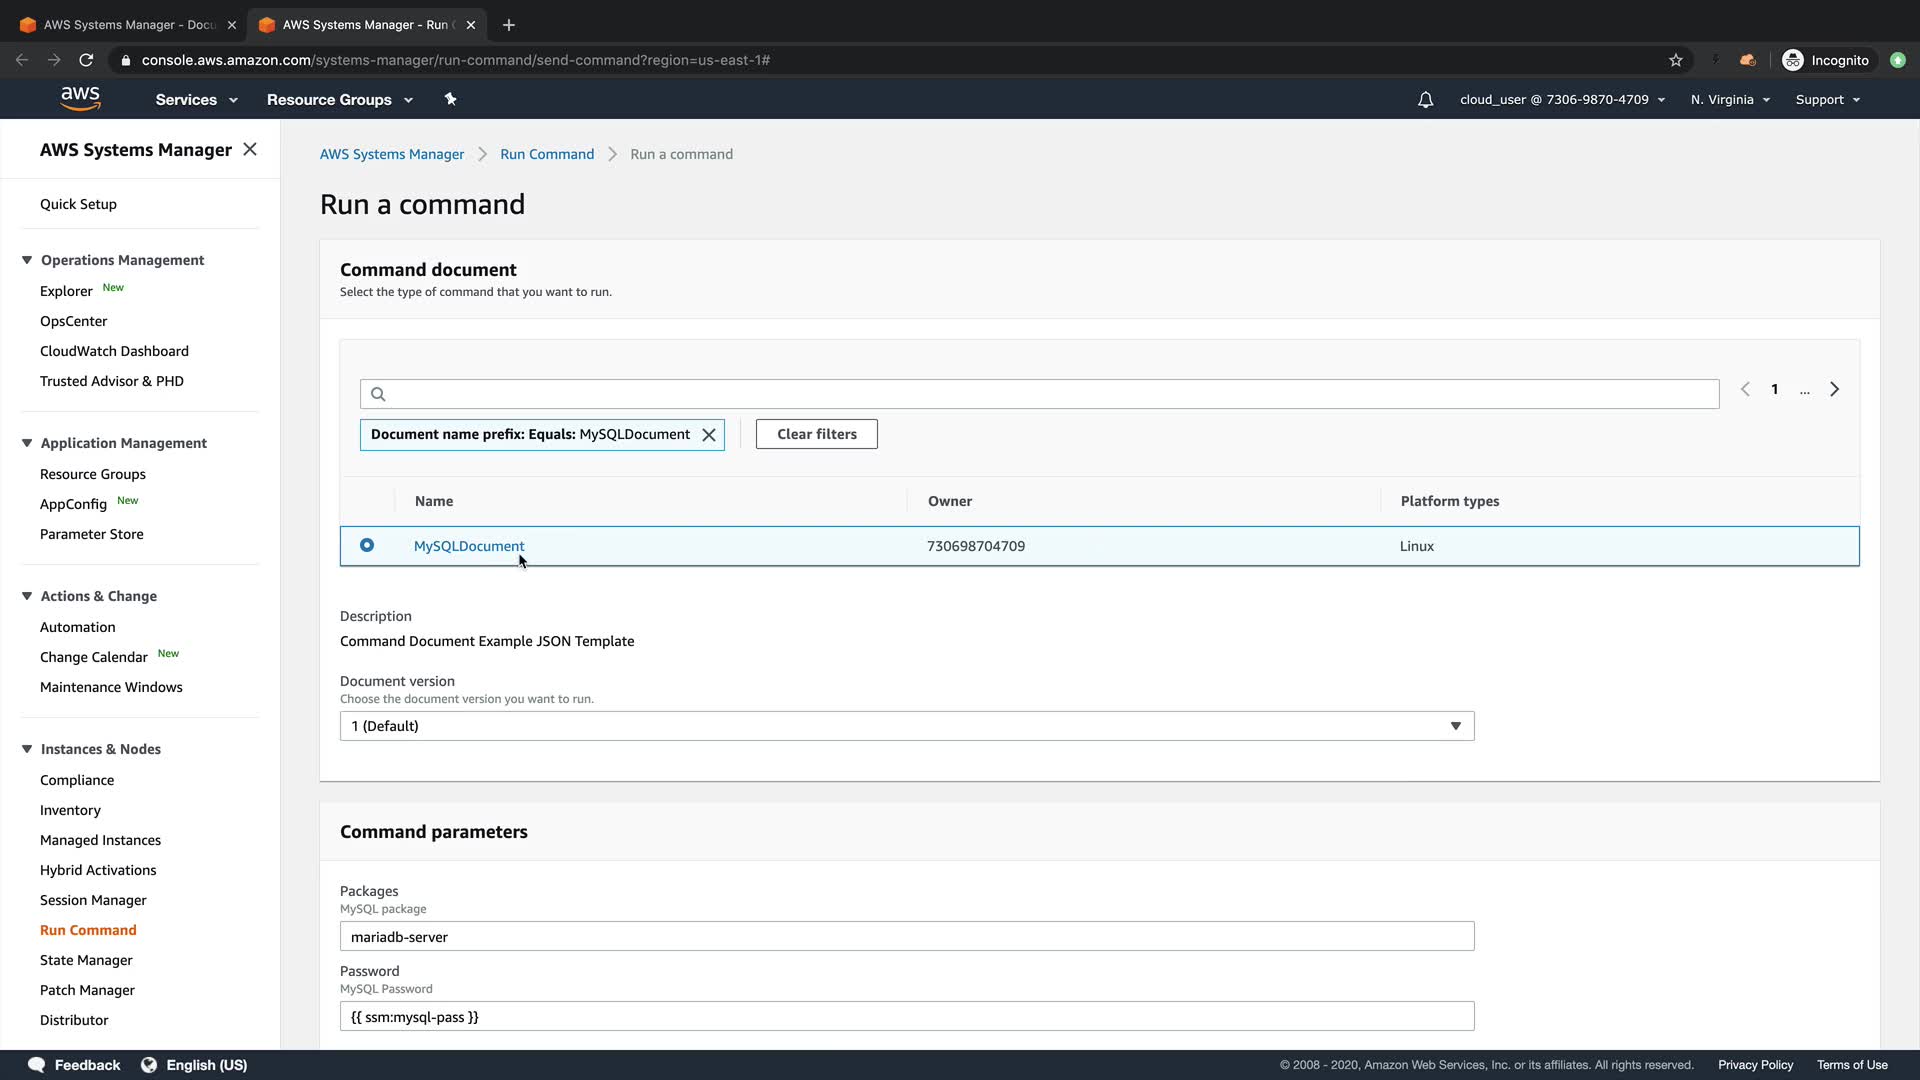Select the MySQLDocument radio button
This screenshot has height=1080, width=1920.
(x=367, y=546)
